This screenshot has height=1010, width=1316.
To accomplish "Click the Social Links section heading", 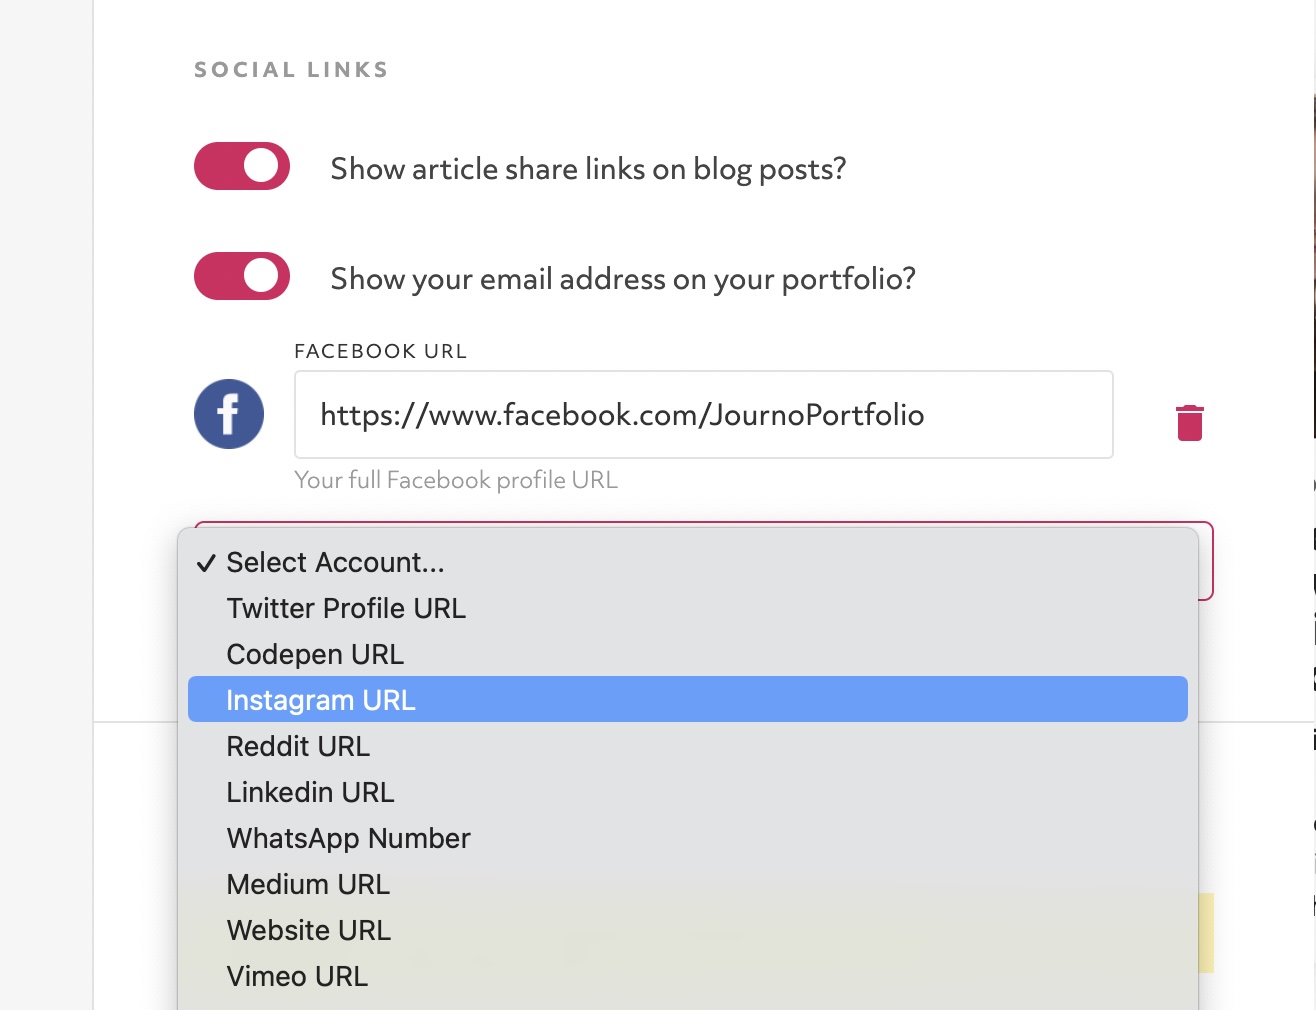I will (x=291, y=70).
